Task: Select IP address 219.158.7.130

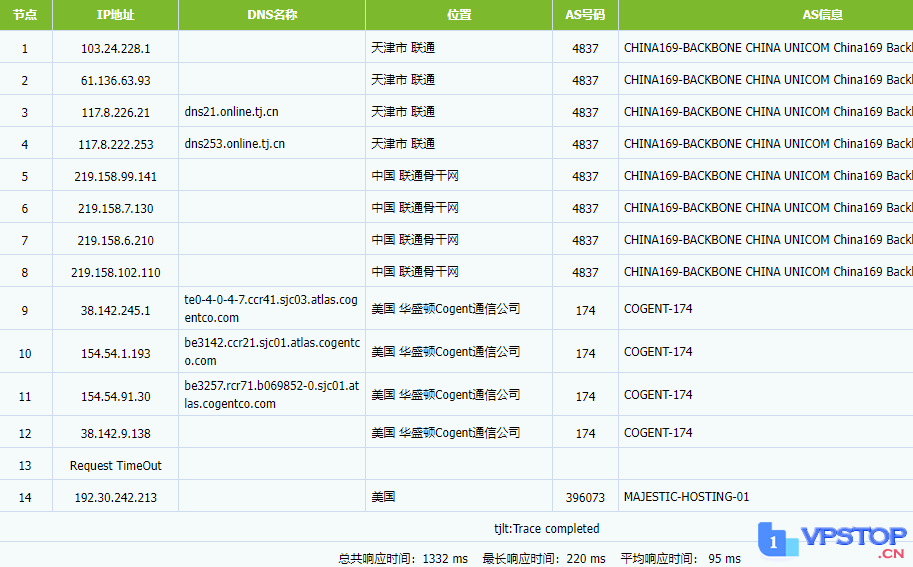Action: tap(115, 208)
